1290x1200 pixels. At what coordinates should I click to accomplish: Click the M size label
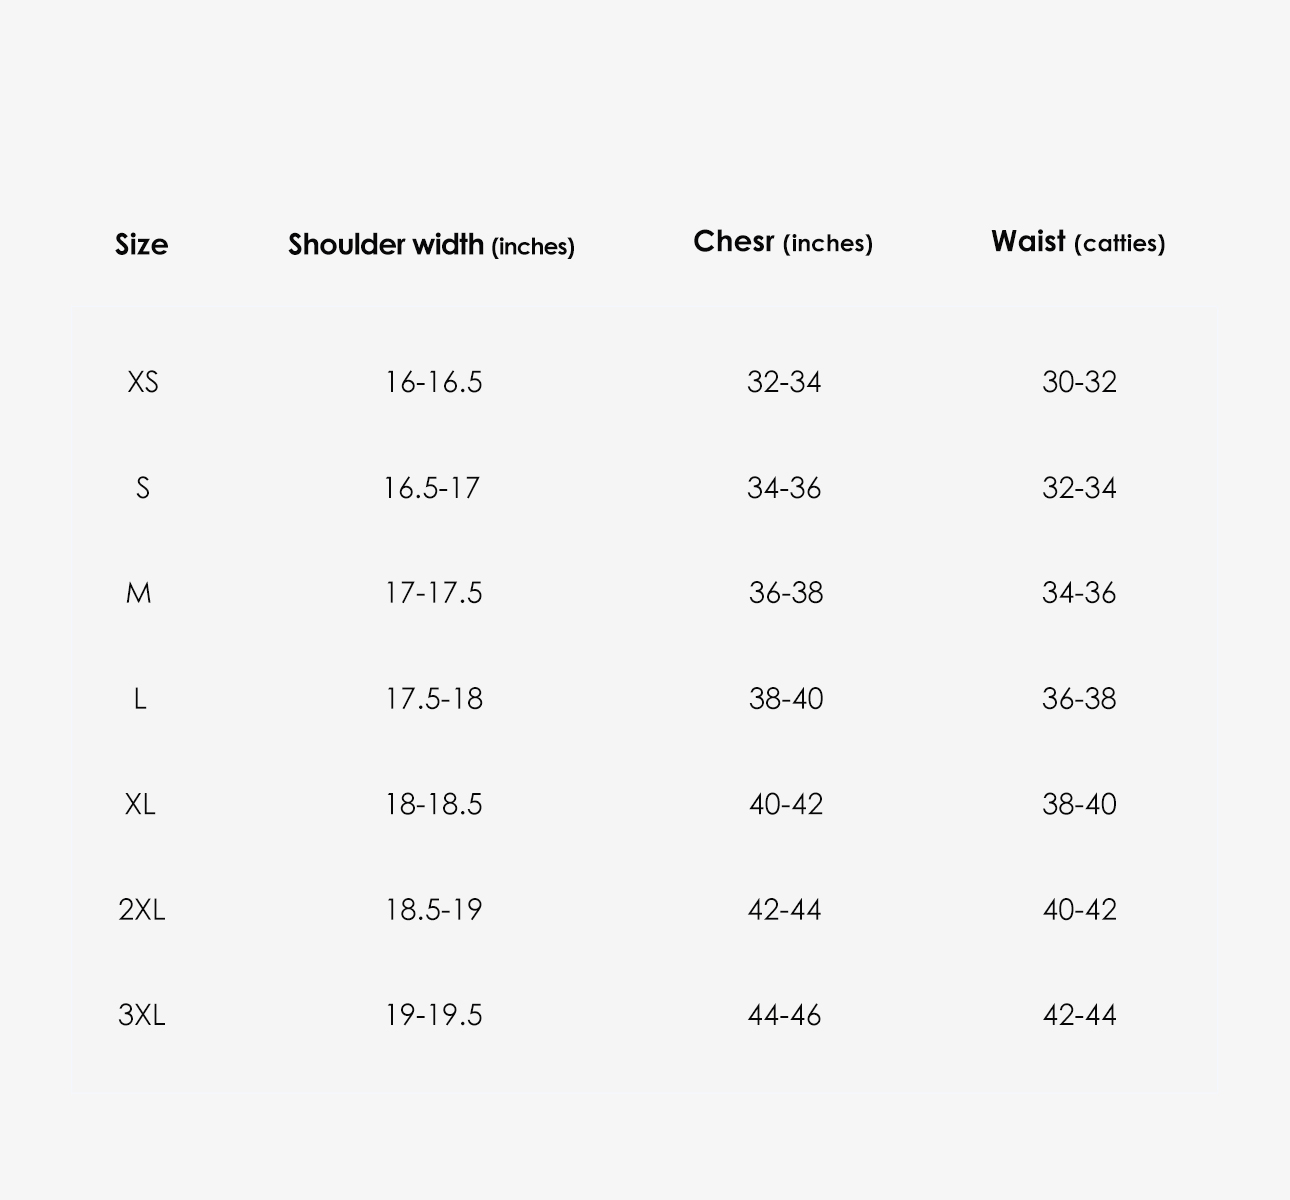coord(139,593)
